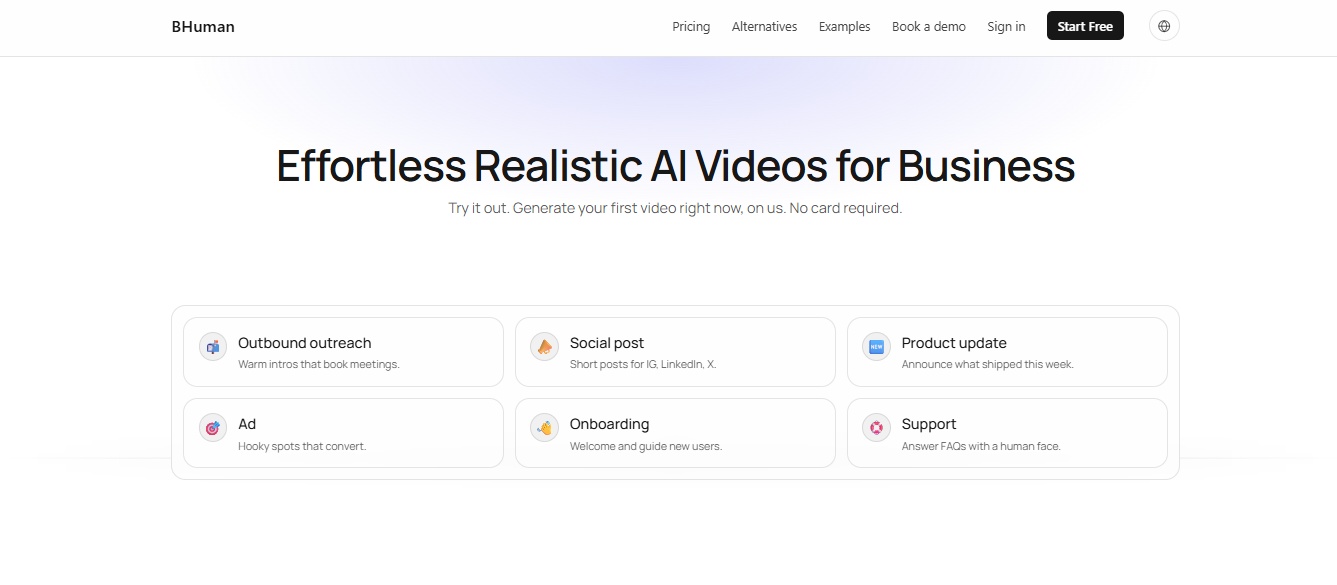Screen dimensions: 1337x585
Task: Click the Social post icon
Action: pyautogui.click(x=545, y=347)
